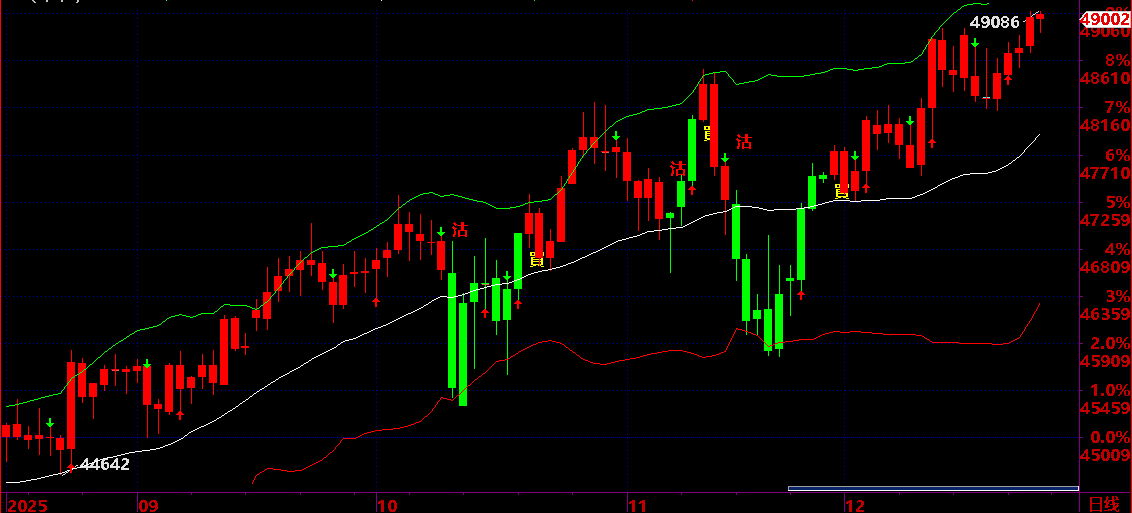Click the 買 signal nearest the 12 gridline
Viewport: 1132px width, 513px height.
point(841,191)
